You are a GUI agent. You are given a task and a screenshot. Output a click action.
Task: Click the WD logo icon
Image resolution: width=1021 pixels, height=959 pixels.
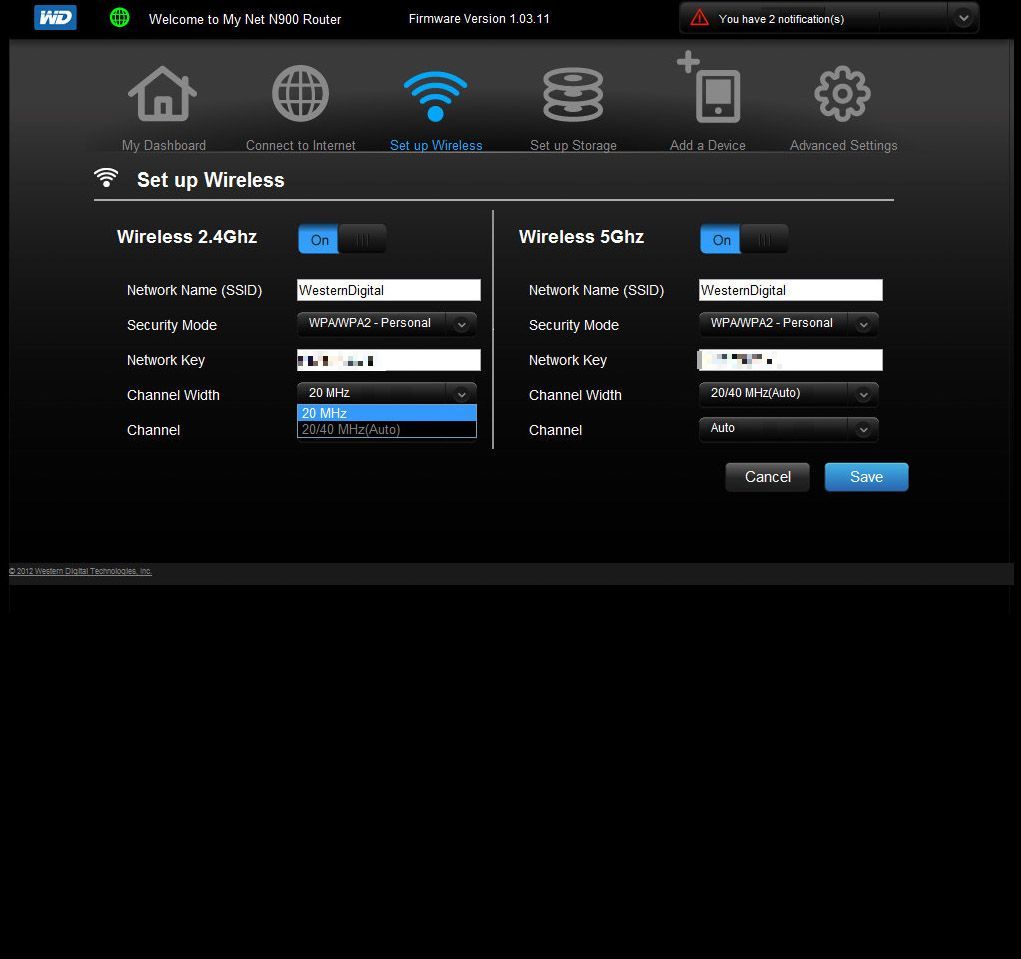[x=55, y=18]
